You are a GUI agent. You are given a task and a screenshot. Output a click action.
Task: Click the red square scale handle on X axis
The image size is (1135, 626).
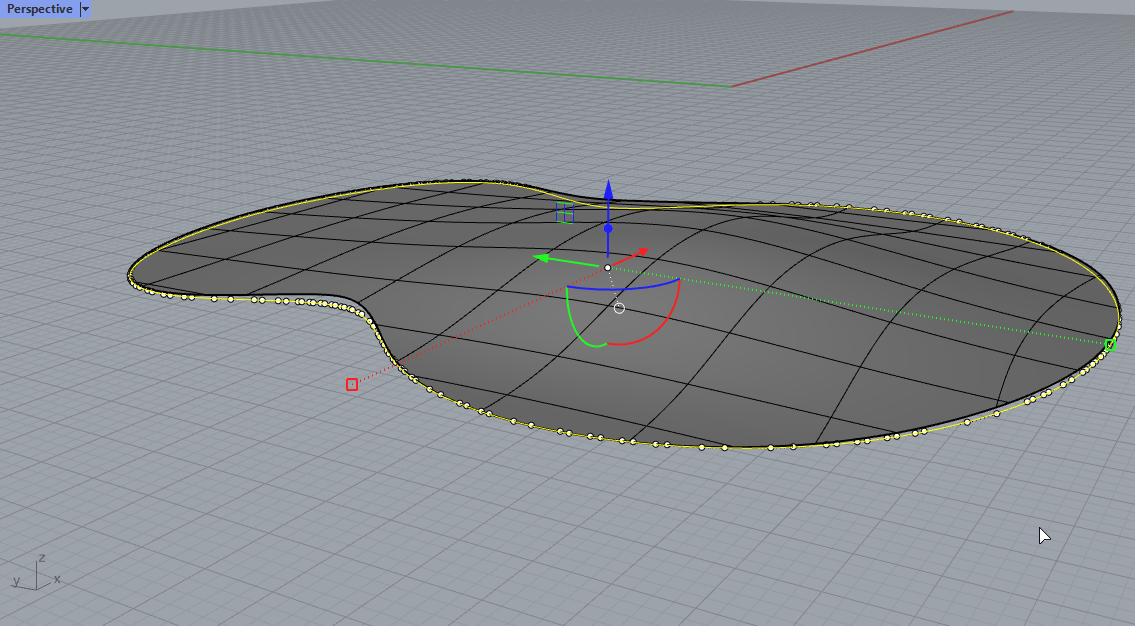[350, 383]
